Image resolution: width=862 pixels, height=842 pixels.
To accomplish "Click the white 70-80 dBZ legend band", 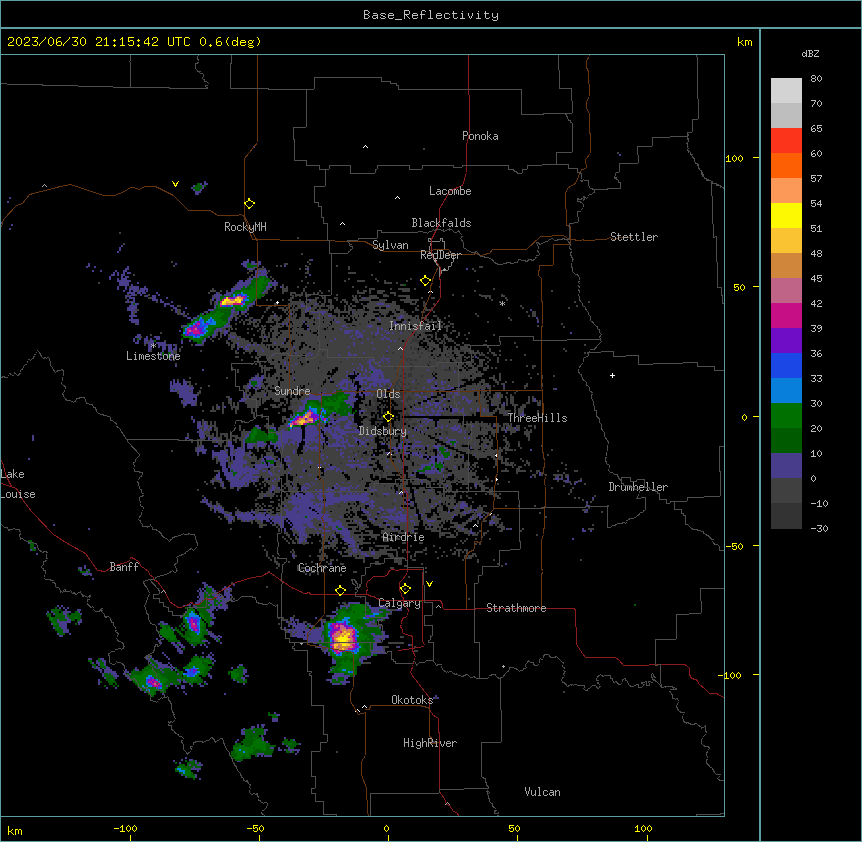I will pos(786,91).
